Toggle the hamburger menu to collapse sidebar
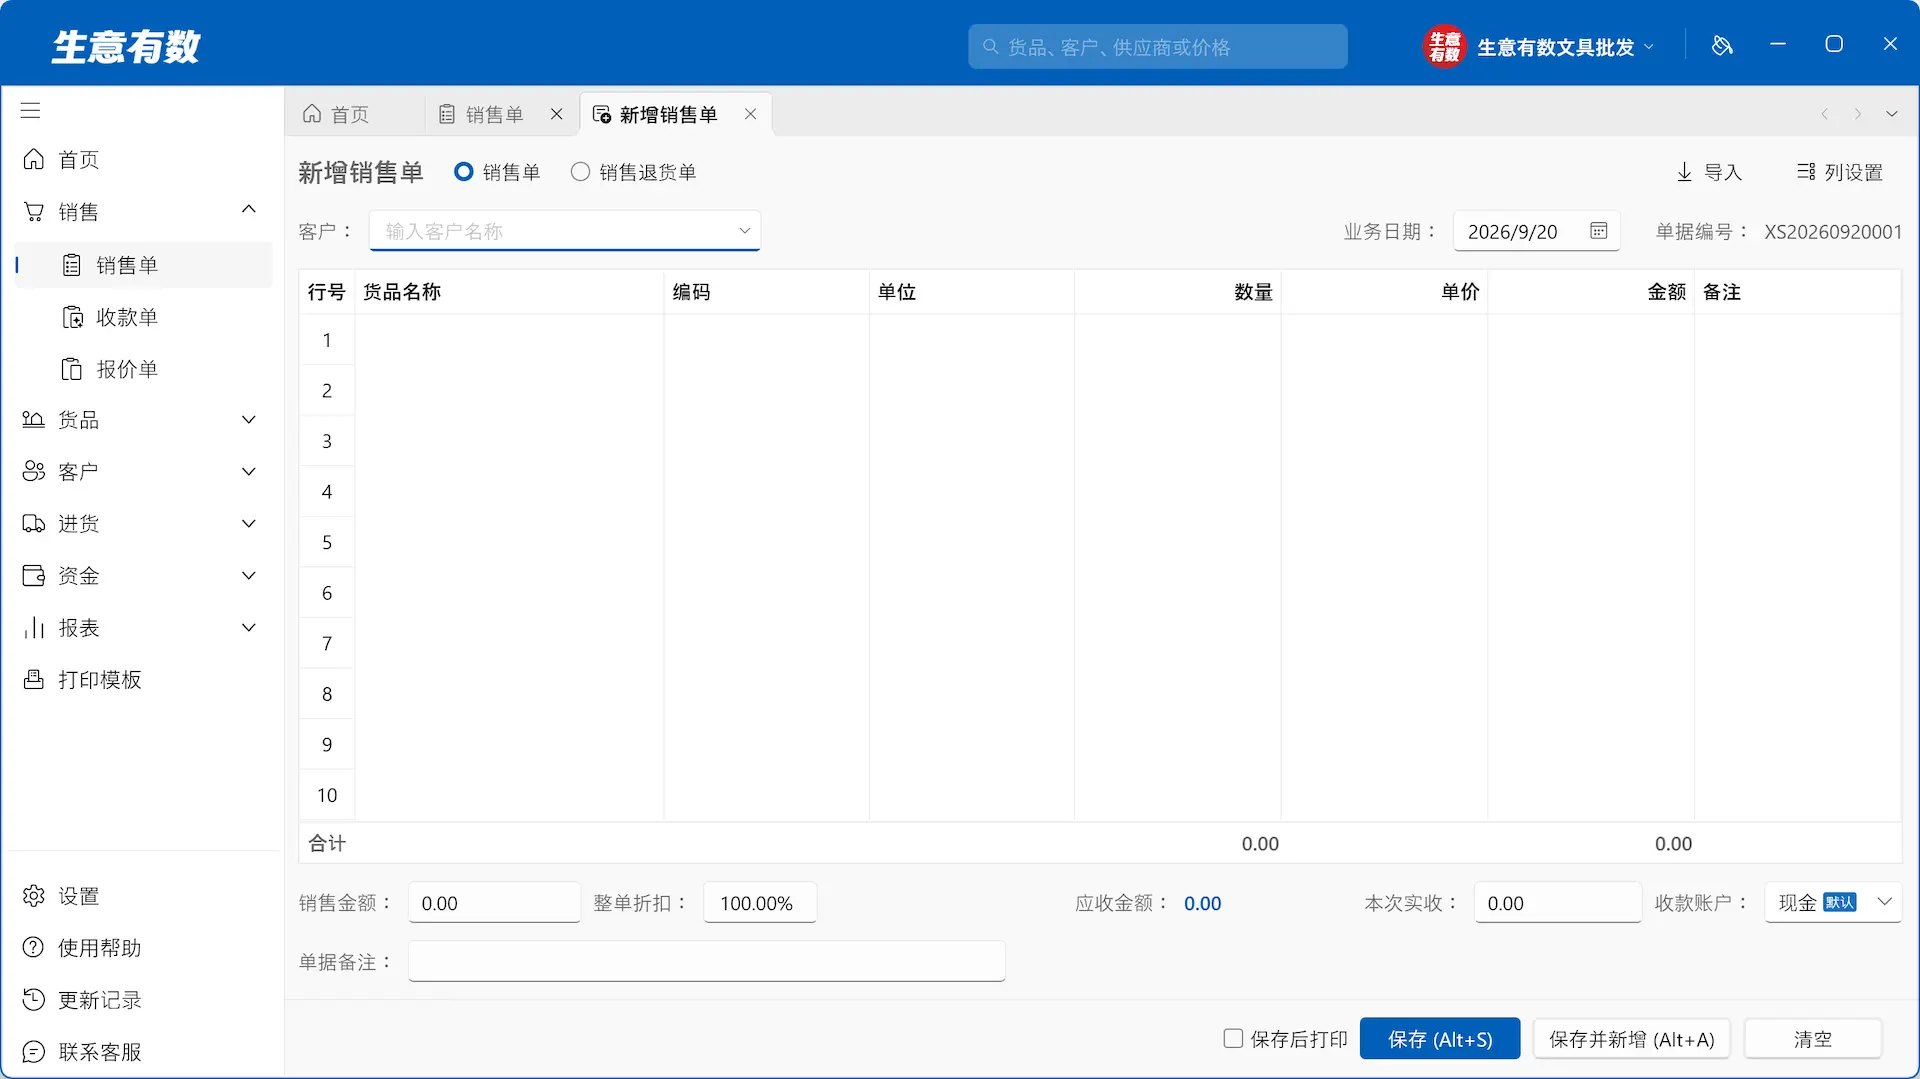Viewport: 1920px width, 1079px height. pyautogui.click(x=31, y=110)
